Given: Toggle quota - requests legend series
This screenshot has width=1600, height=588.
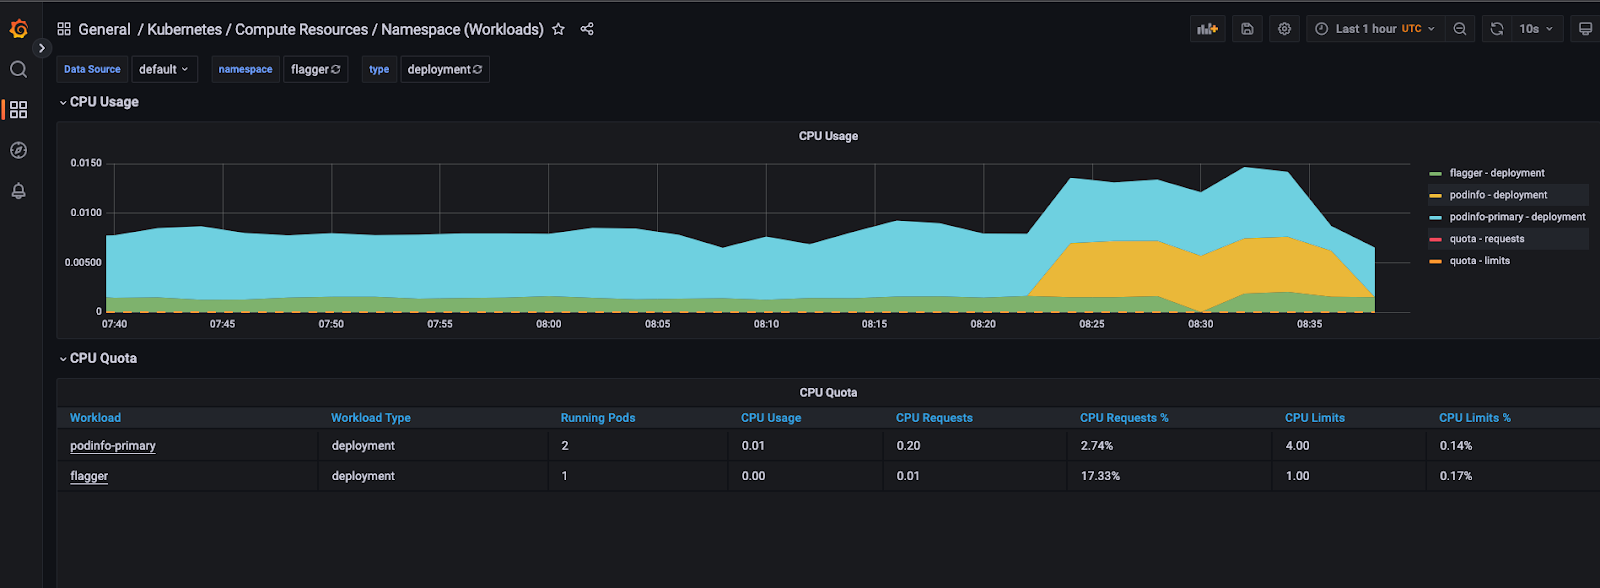Looking at the screenshot, I should coord(1487,239).
